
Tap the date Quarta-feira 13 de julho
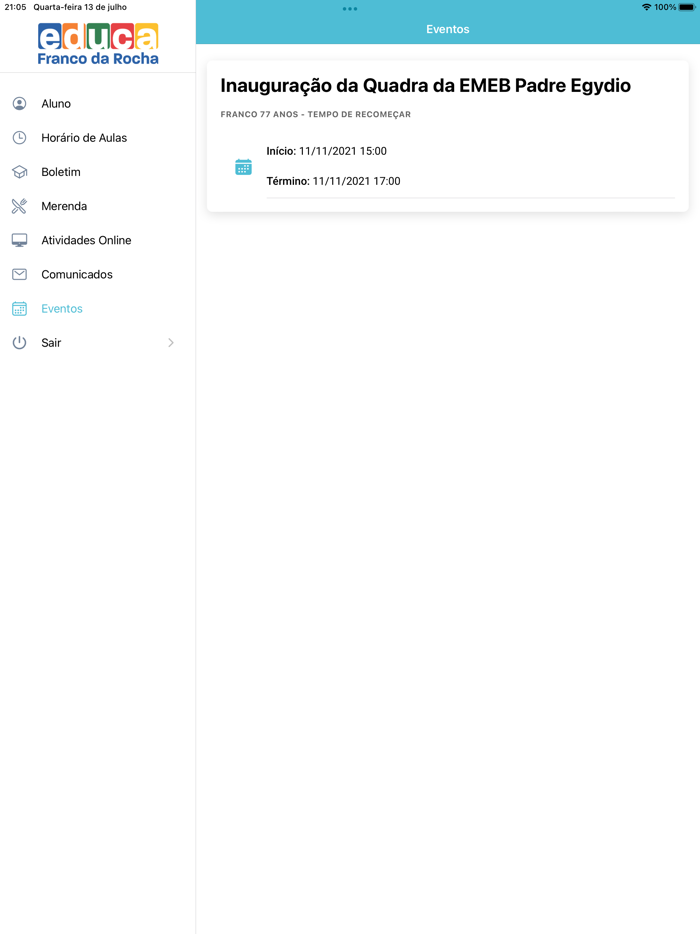80,7
